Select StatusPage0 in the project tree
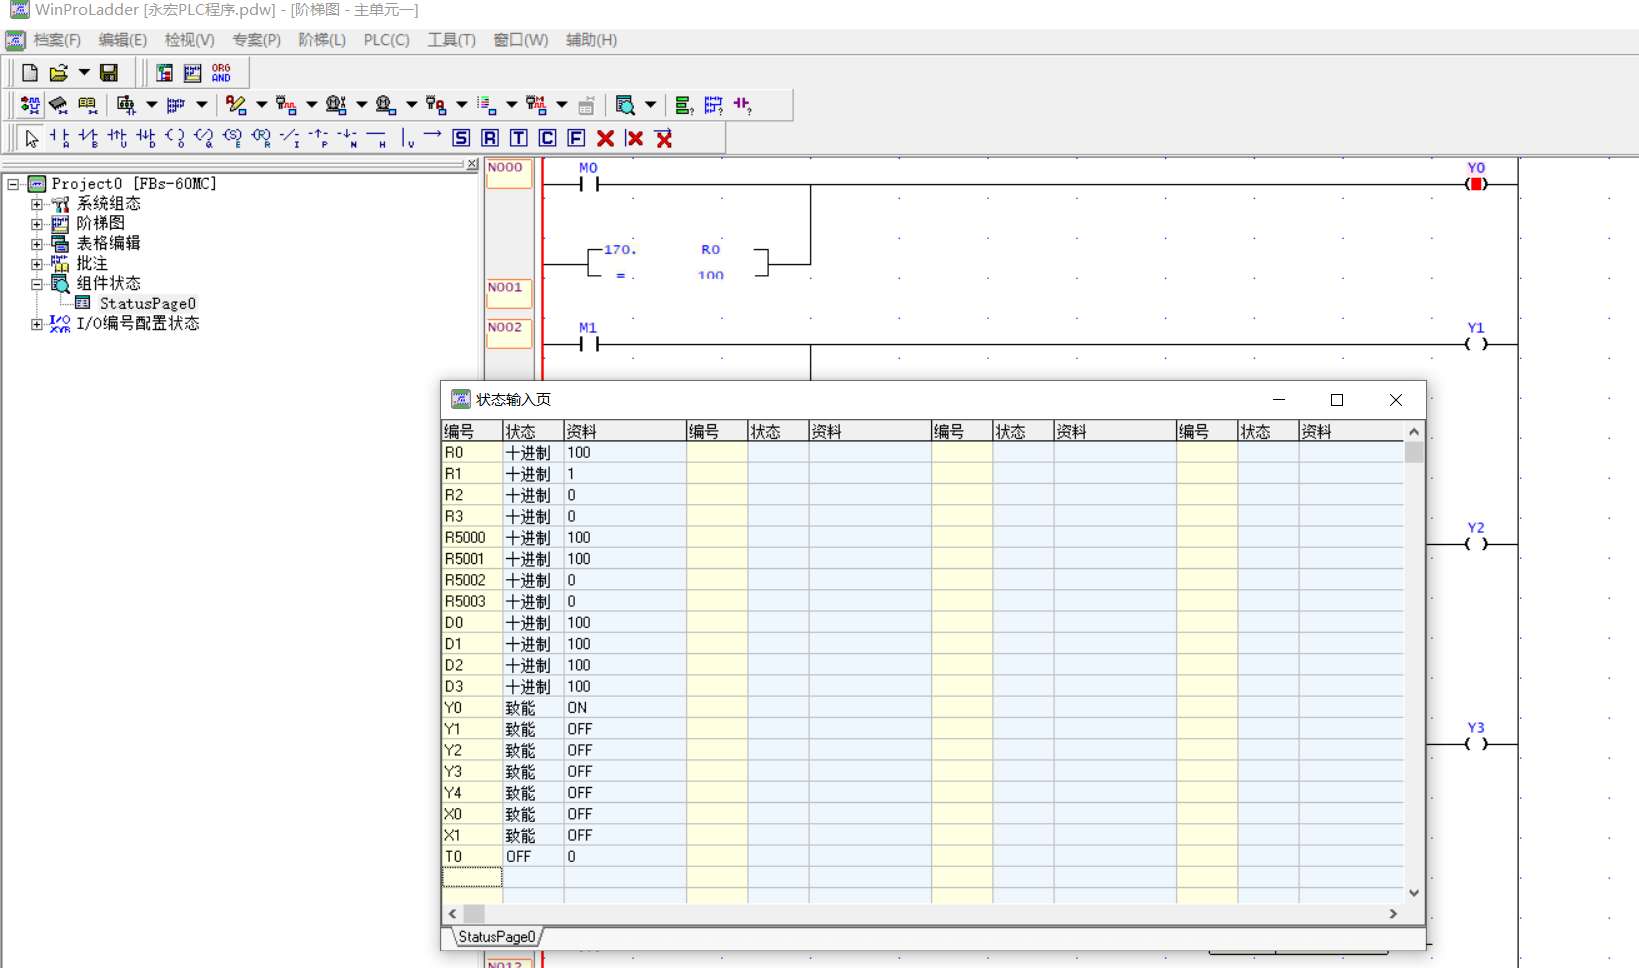1639x968 pixels. [x=147, y=304]
